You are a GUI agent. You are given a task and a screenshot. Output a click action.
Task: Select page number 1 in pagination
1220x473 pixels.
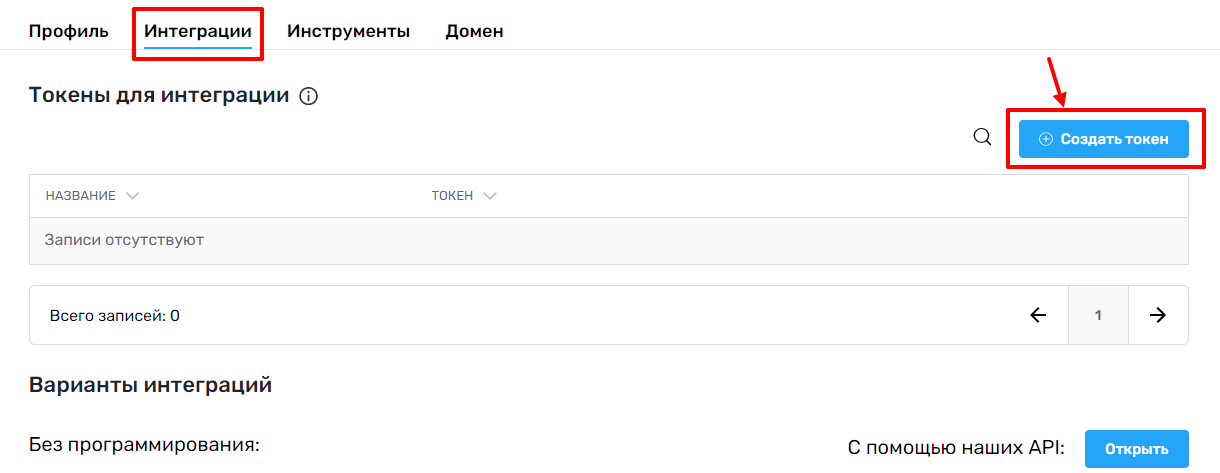(x=1098, y=316)
